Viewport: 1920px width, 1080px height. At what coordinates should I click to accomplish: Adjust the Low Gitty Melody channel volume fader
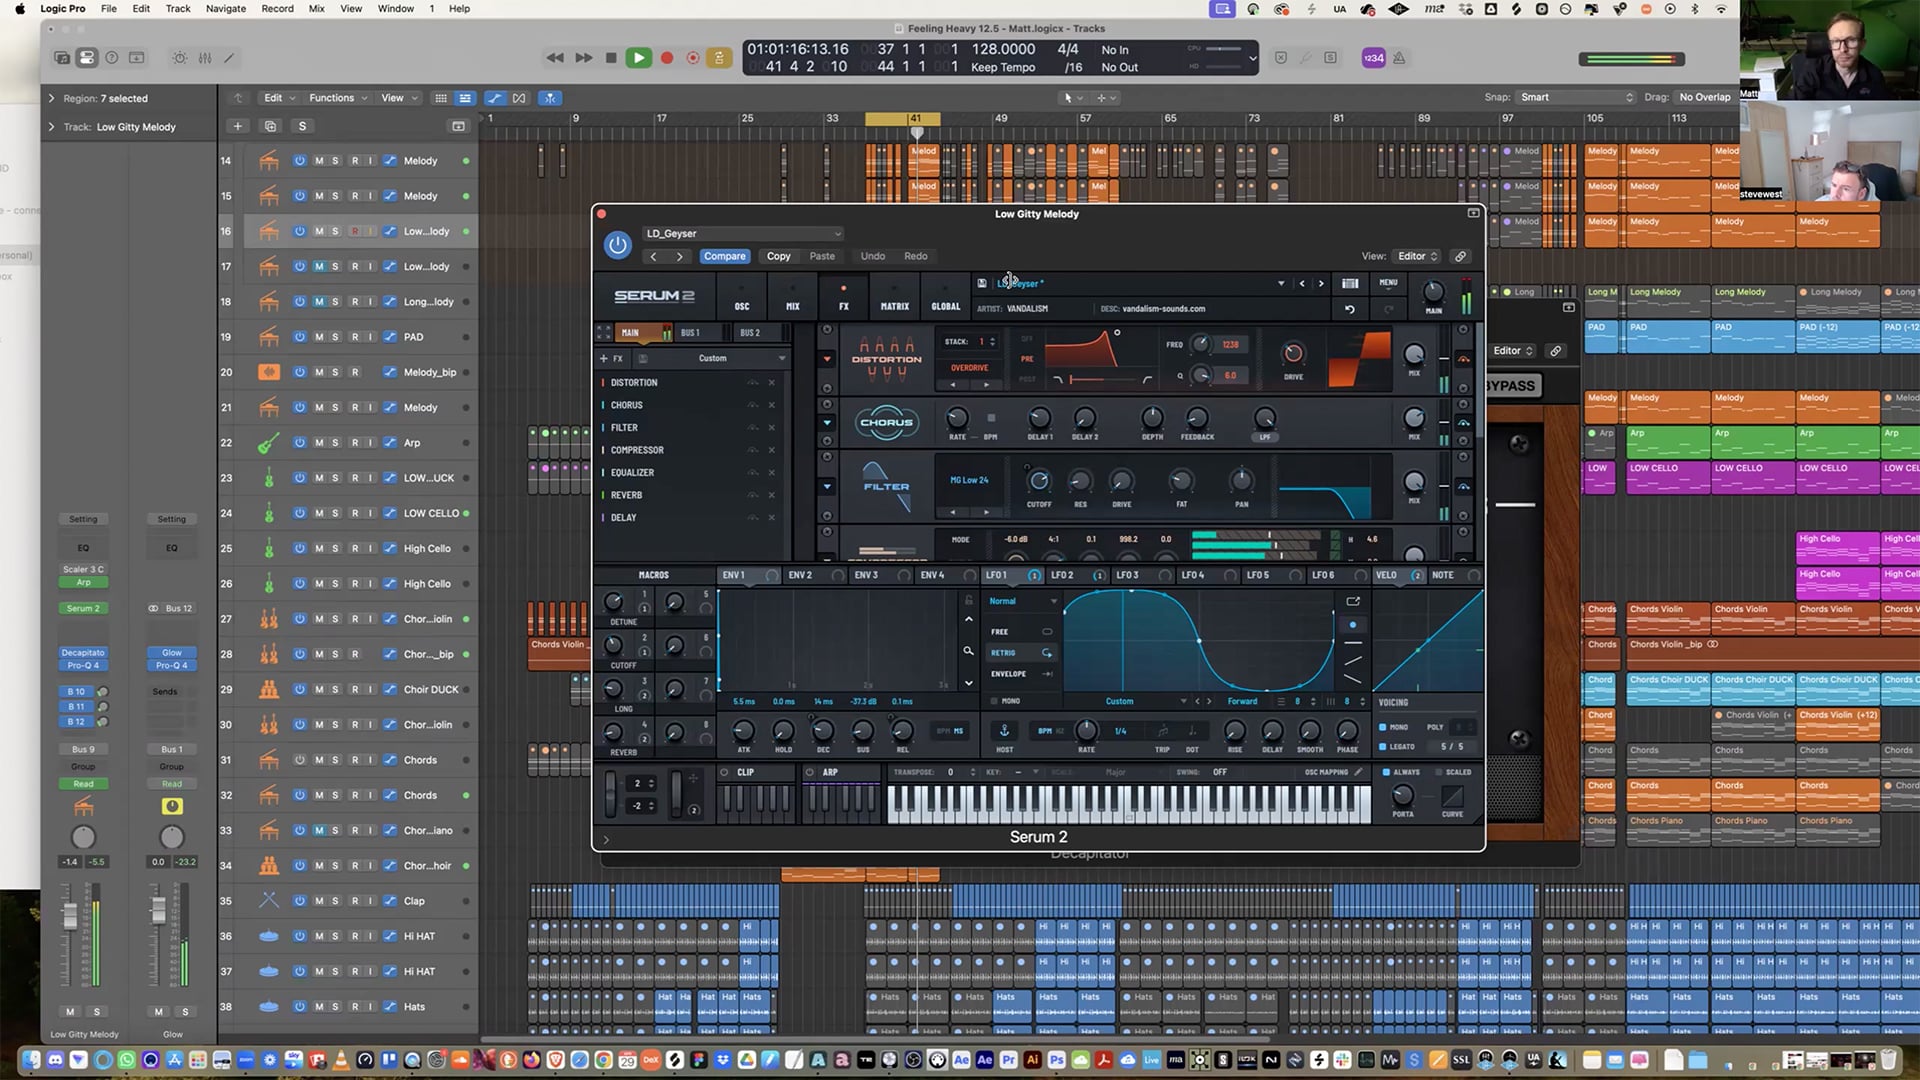point(70,916)
